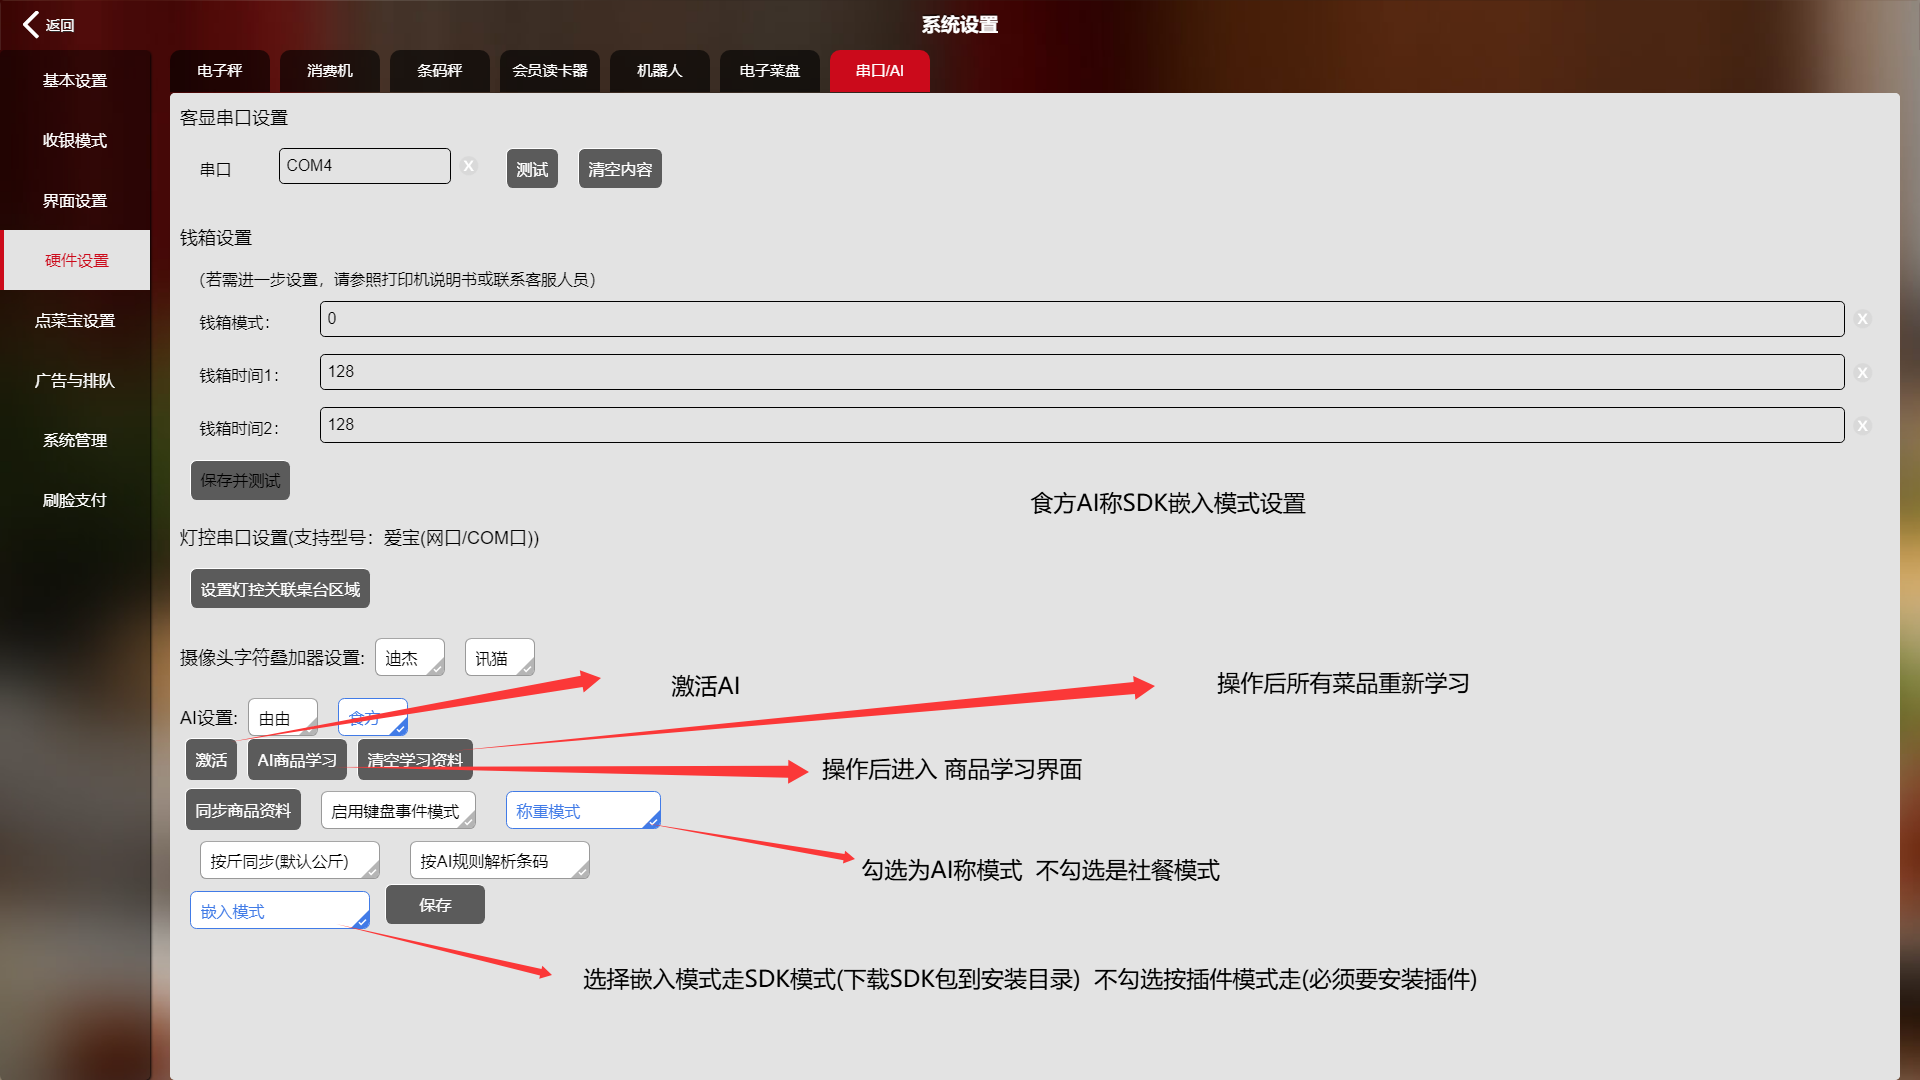Viewport: 1920px width, 1080px height.
Task: Select the 迪杰 camera overlay option
Action: tap(409, 658)
